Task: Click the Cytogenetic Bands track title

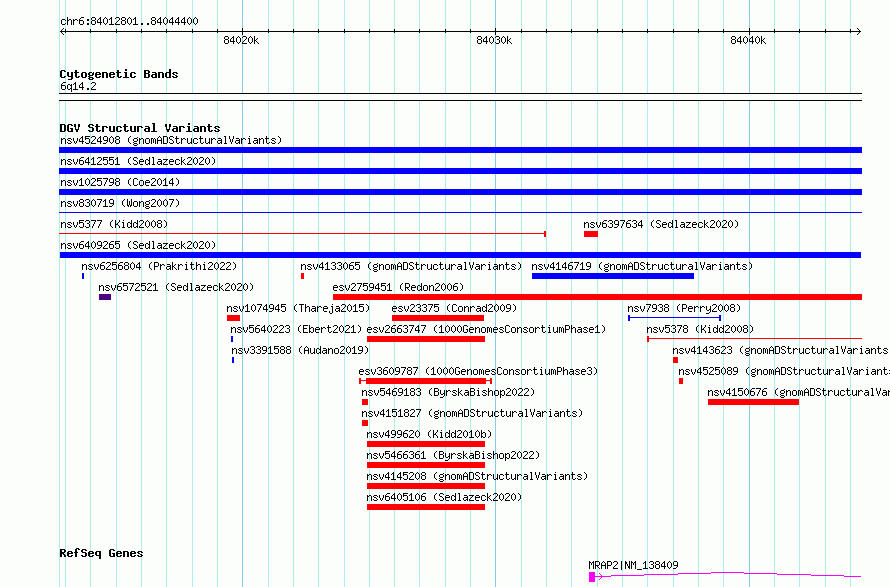Action: pyautogui.click(x=119, y=74)
